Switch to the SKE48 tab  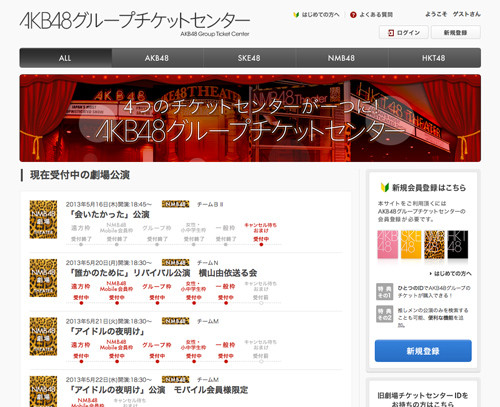click(249, 58)
